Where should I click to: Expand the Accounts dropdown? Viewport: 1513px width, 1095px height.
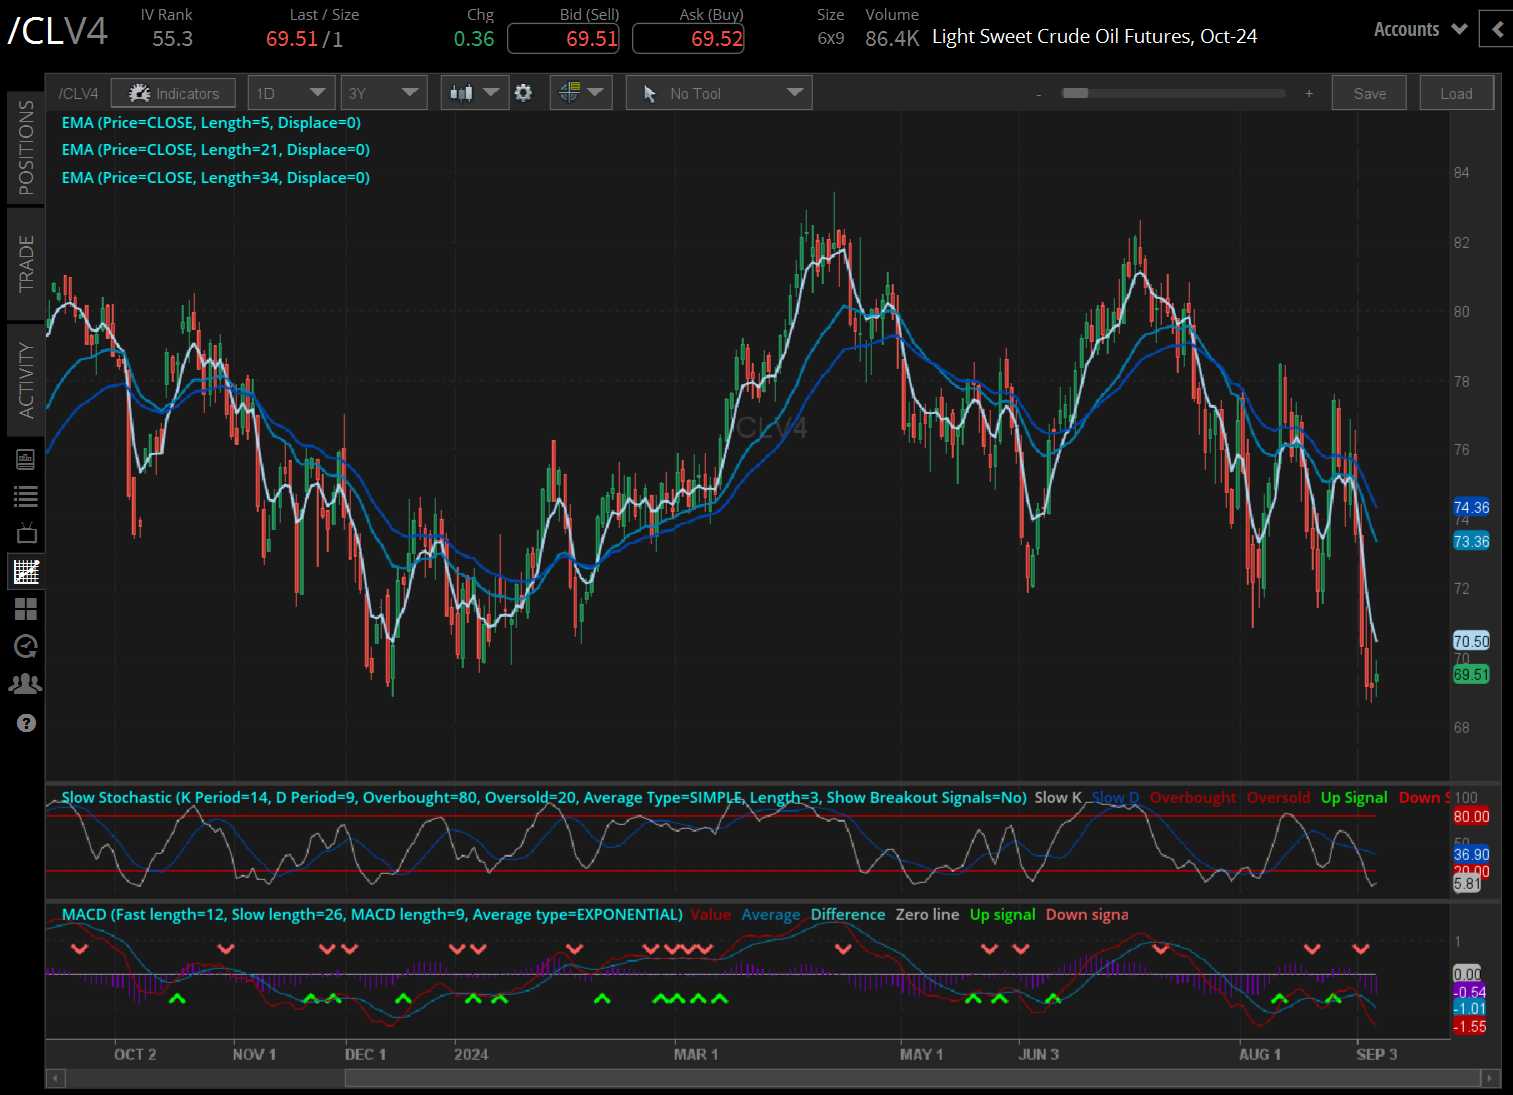pyautogui.click(x=1417, y=29)
